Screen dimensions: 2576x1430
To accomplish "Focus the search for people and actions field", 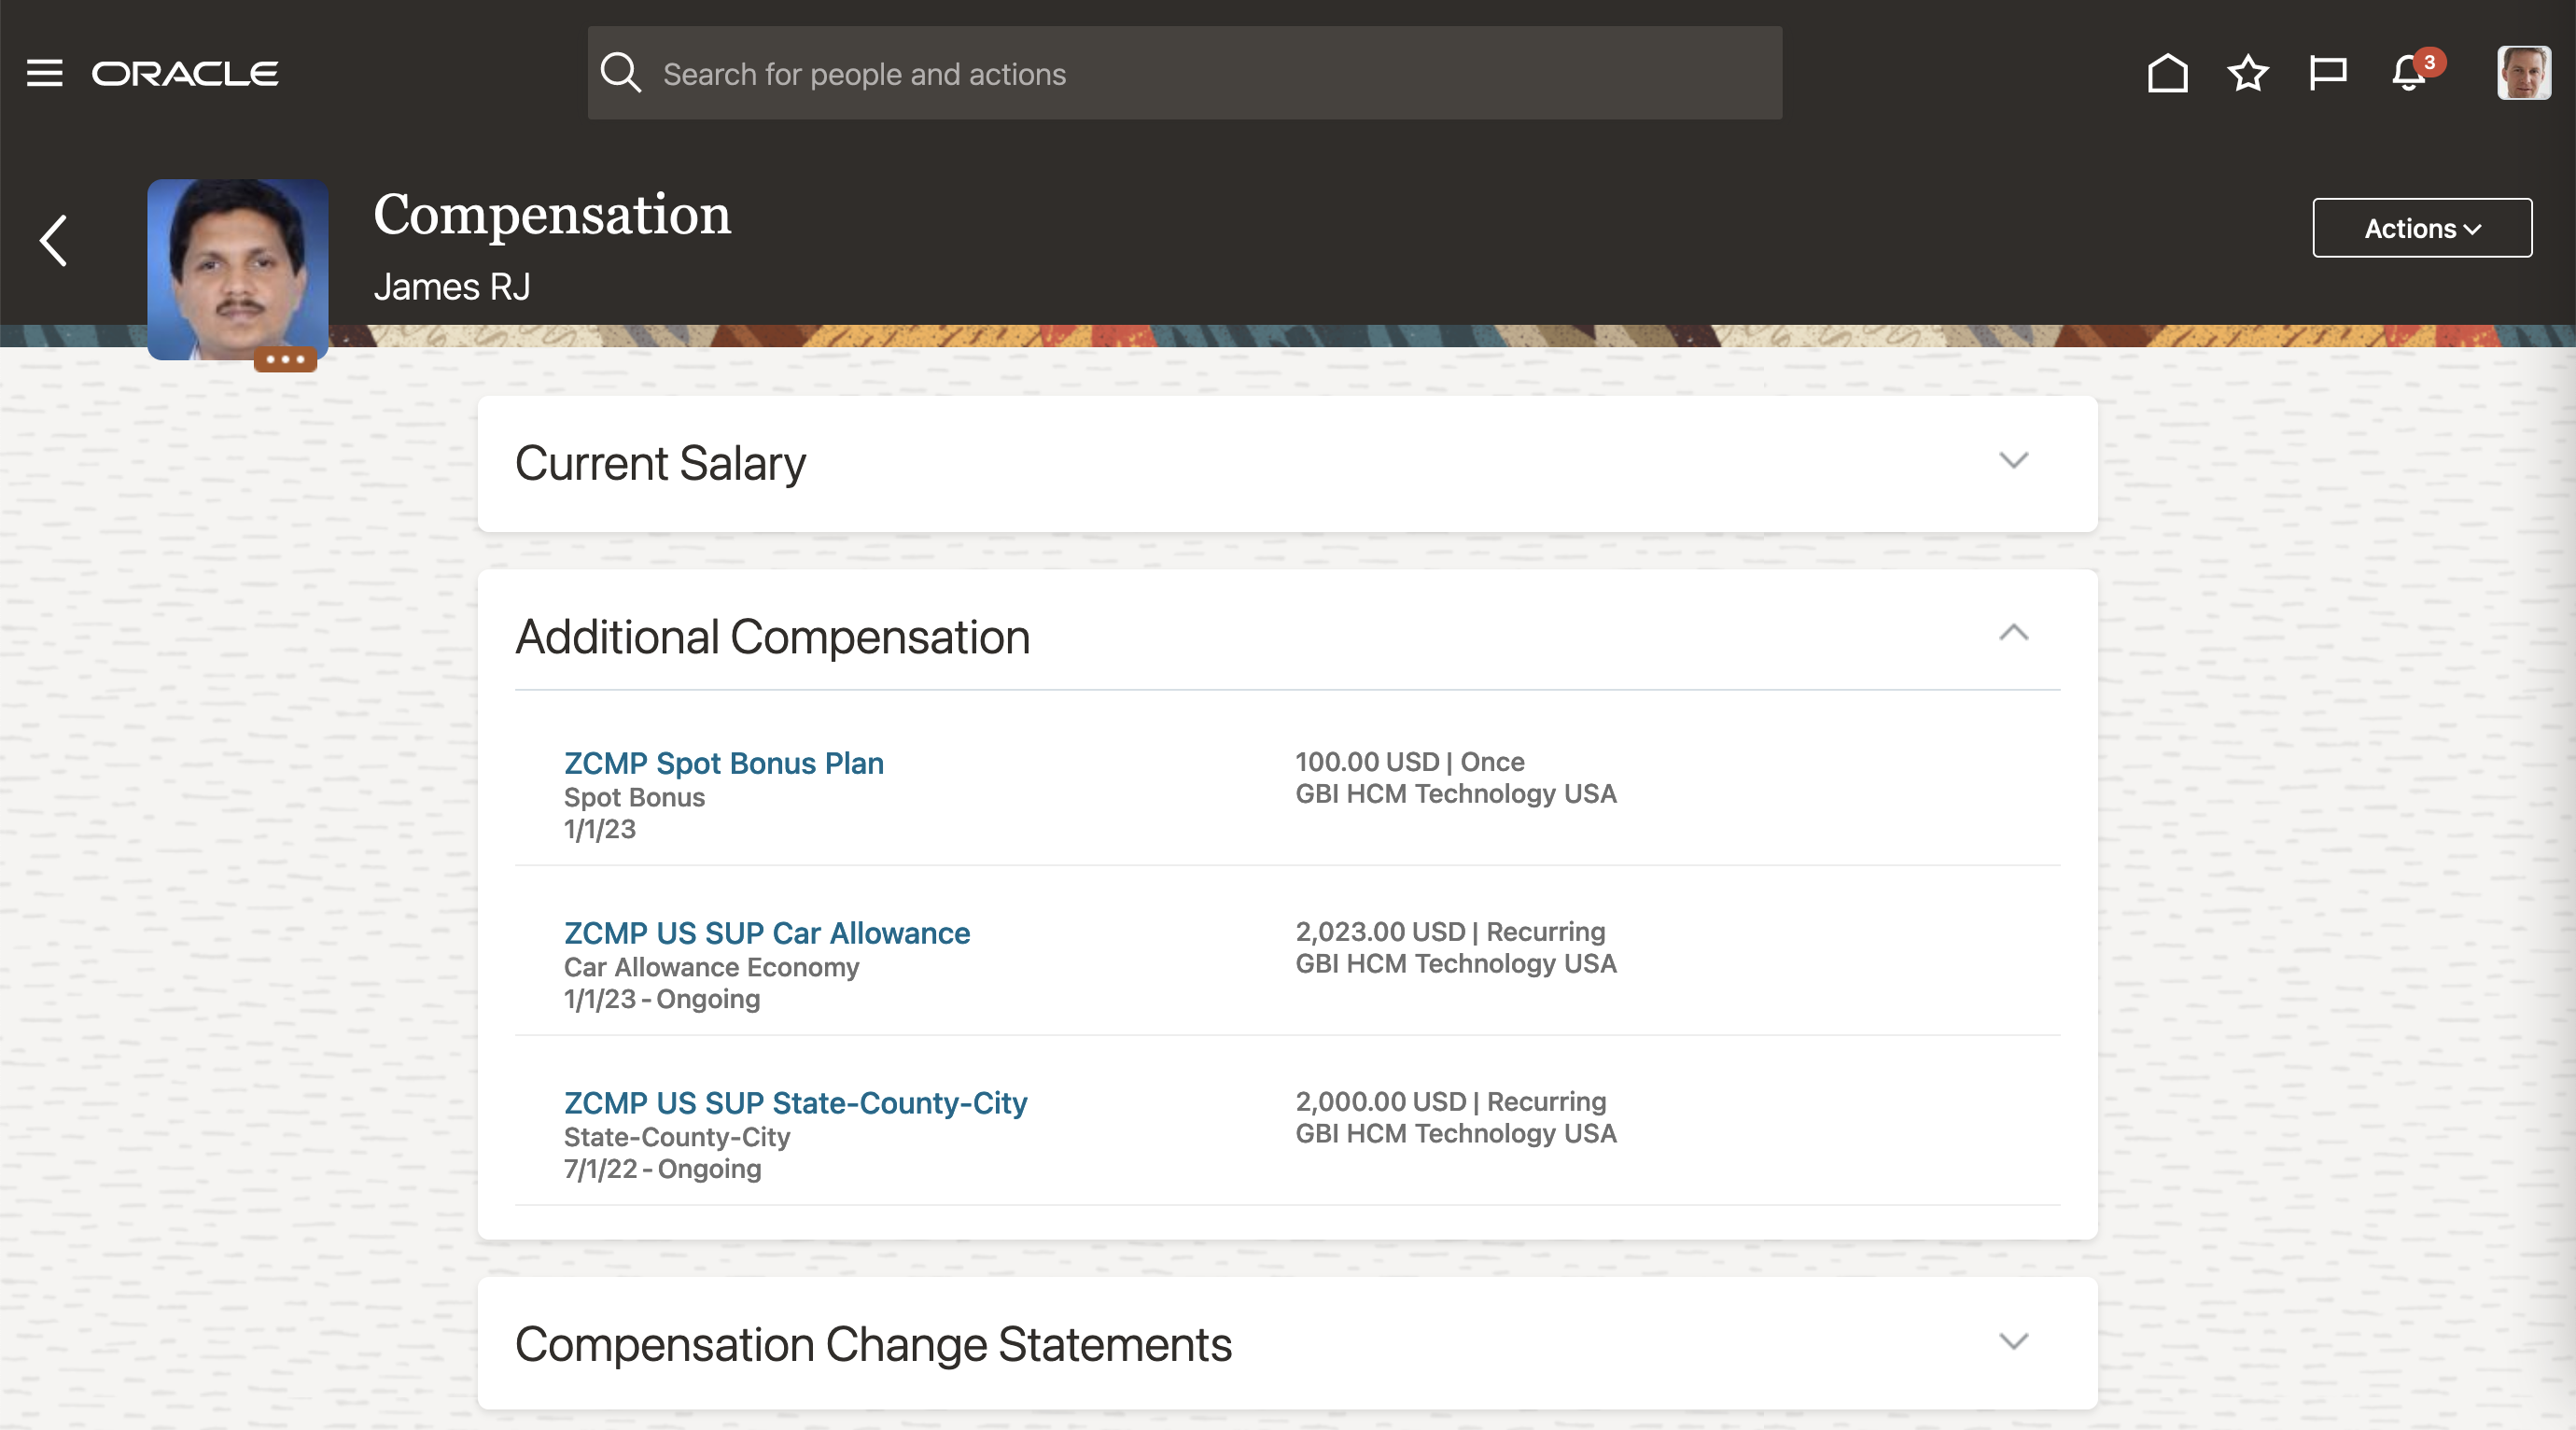I will 1200,74.
